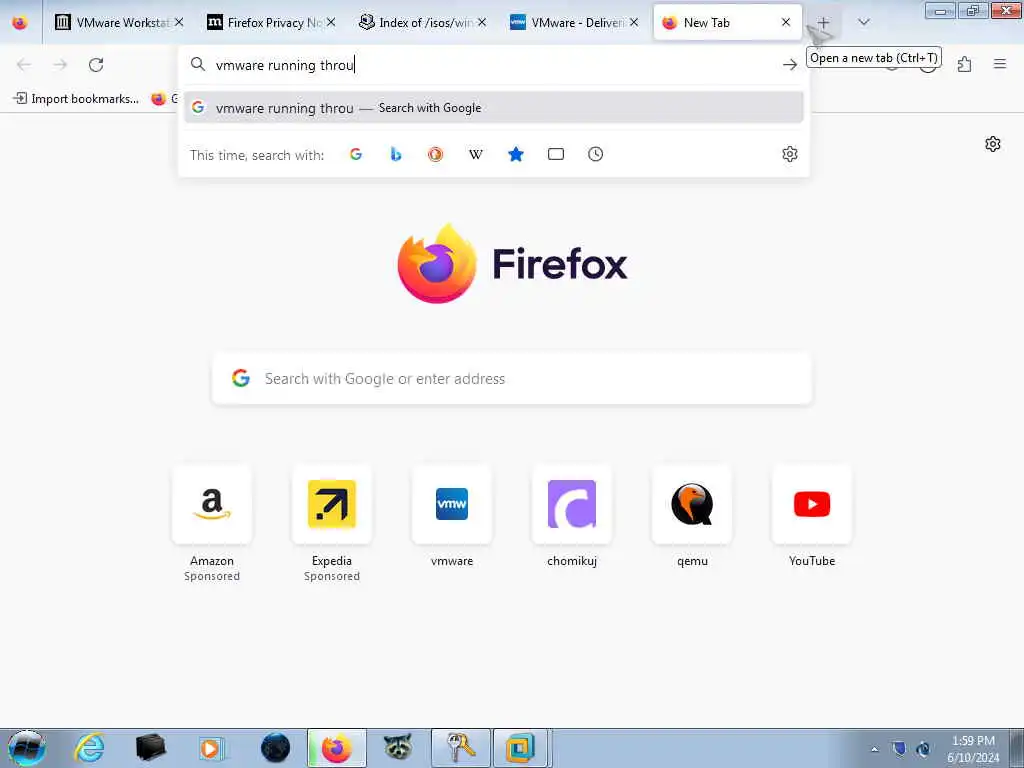Image resolution: width=1024 pixels, height=768 pixels.
Task: Open a new tab with plus button
Action: (x=823, y=23)
